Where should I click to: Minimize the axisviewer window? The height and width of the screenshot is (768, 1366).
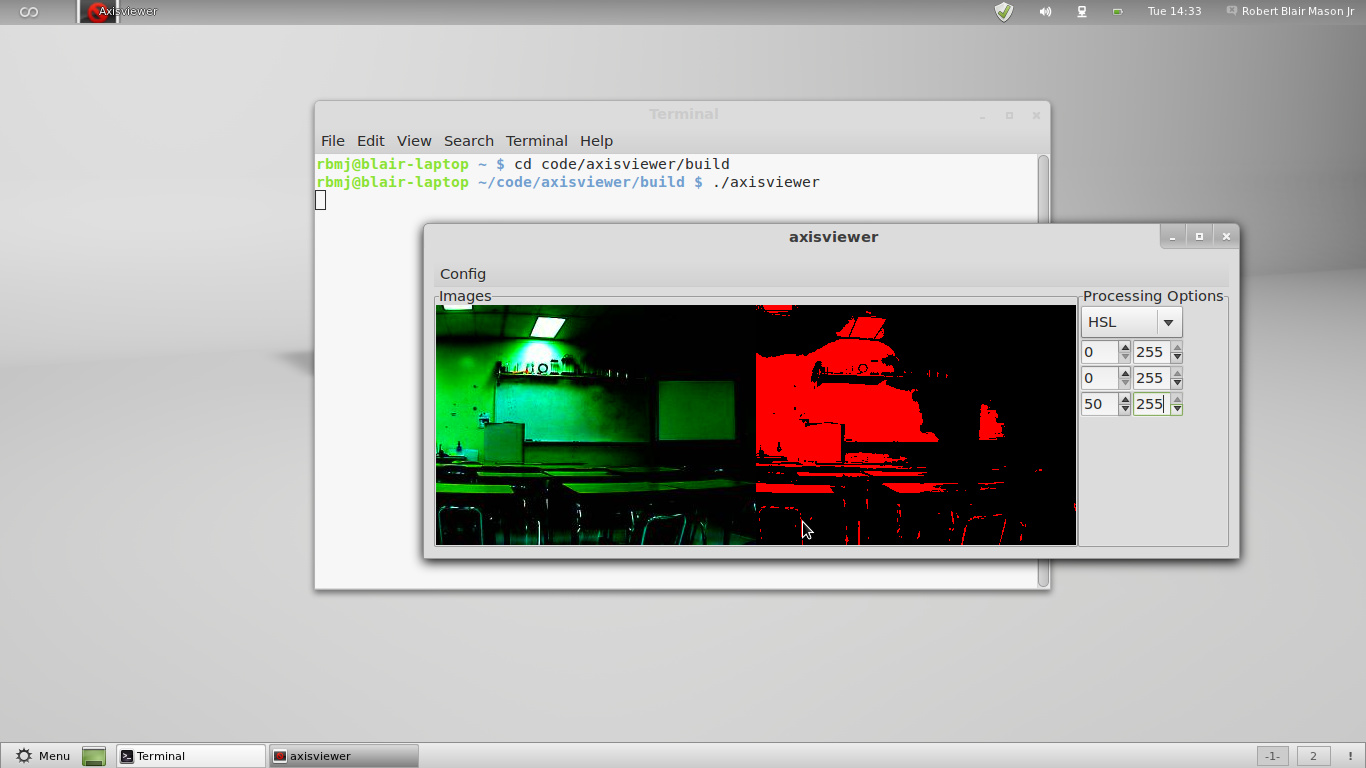[x=1173, y=237]
